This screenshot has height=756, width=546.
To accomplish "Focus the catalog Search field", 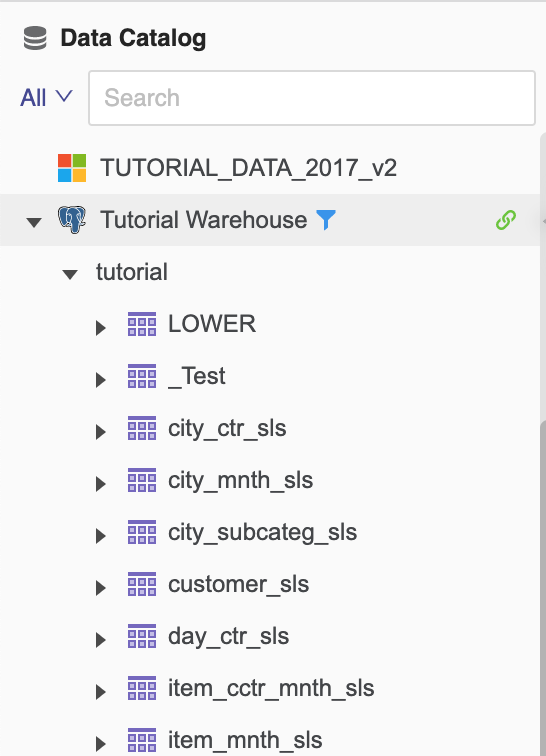I will [x=312, y=98].
